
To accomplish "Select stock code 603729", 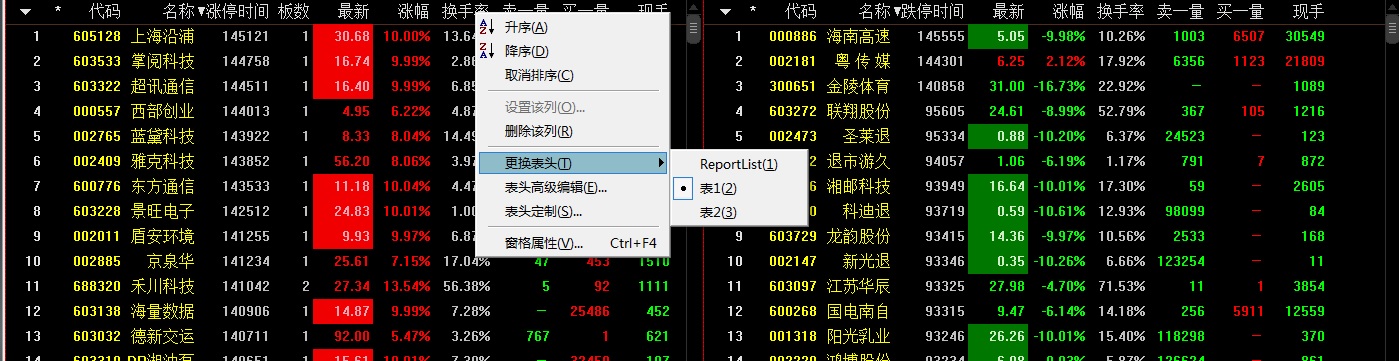I will pyautogui.click(x=793, y=236).
